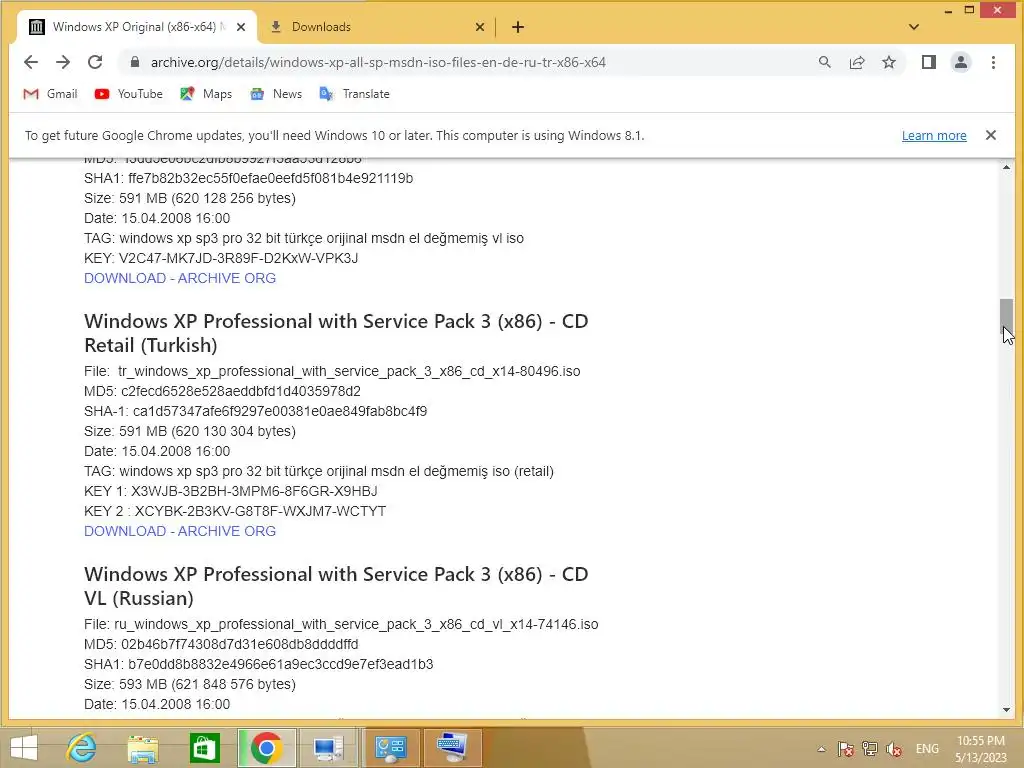Screen dimensions: 1024x768
Task: Click the Size 621 848 576 bytes line
Action: tap(190, 684)
